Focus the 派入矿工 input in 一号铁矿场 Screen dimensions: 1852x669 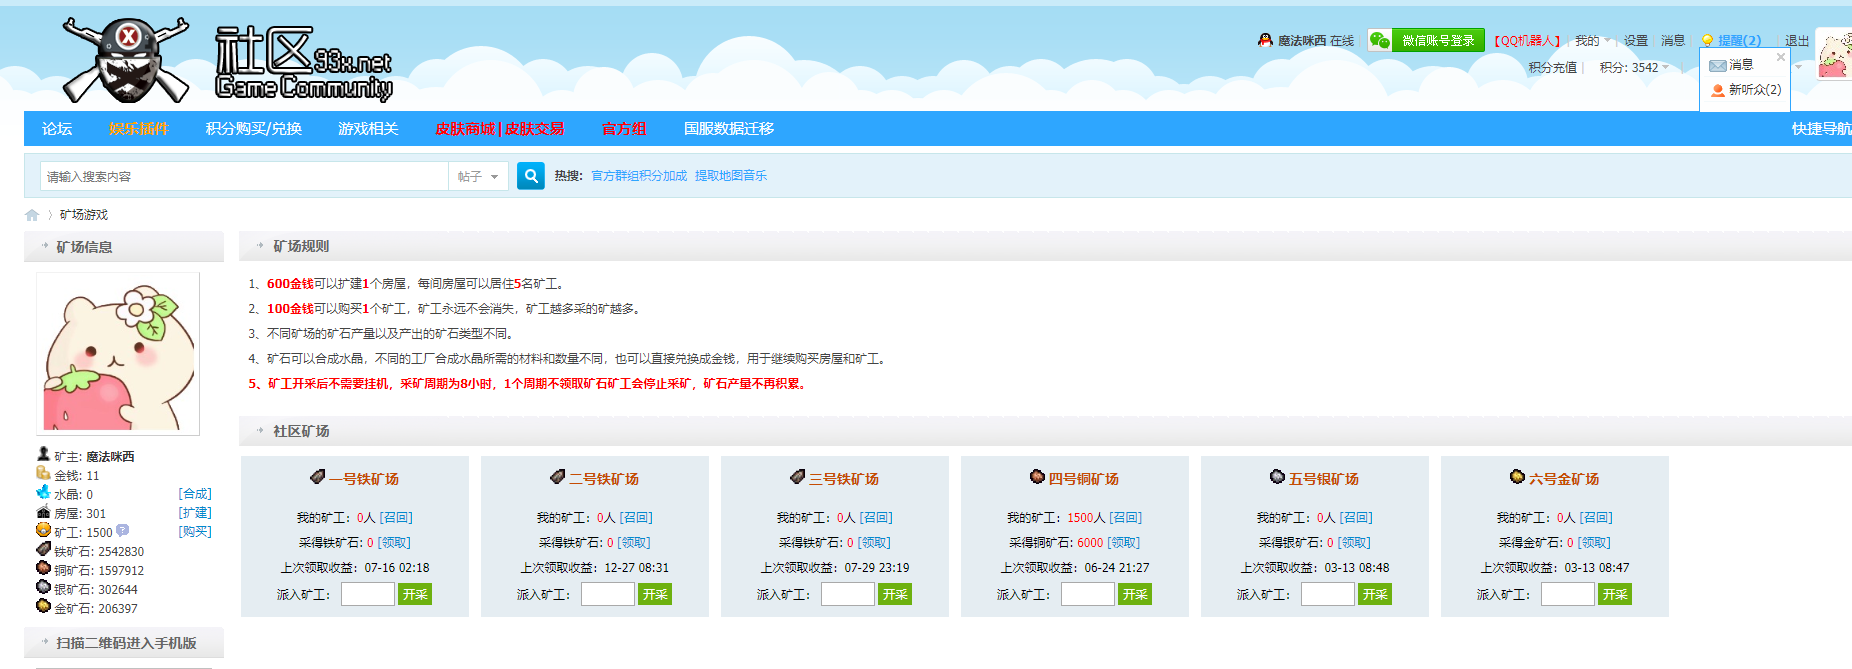pyautogui.click(x=367, y=594)
